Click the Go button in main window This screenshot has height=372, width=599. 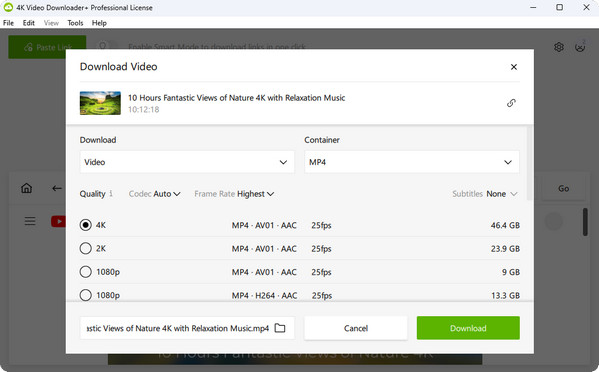(x=563, y=188)
